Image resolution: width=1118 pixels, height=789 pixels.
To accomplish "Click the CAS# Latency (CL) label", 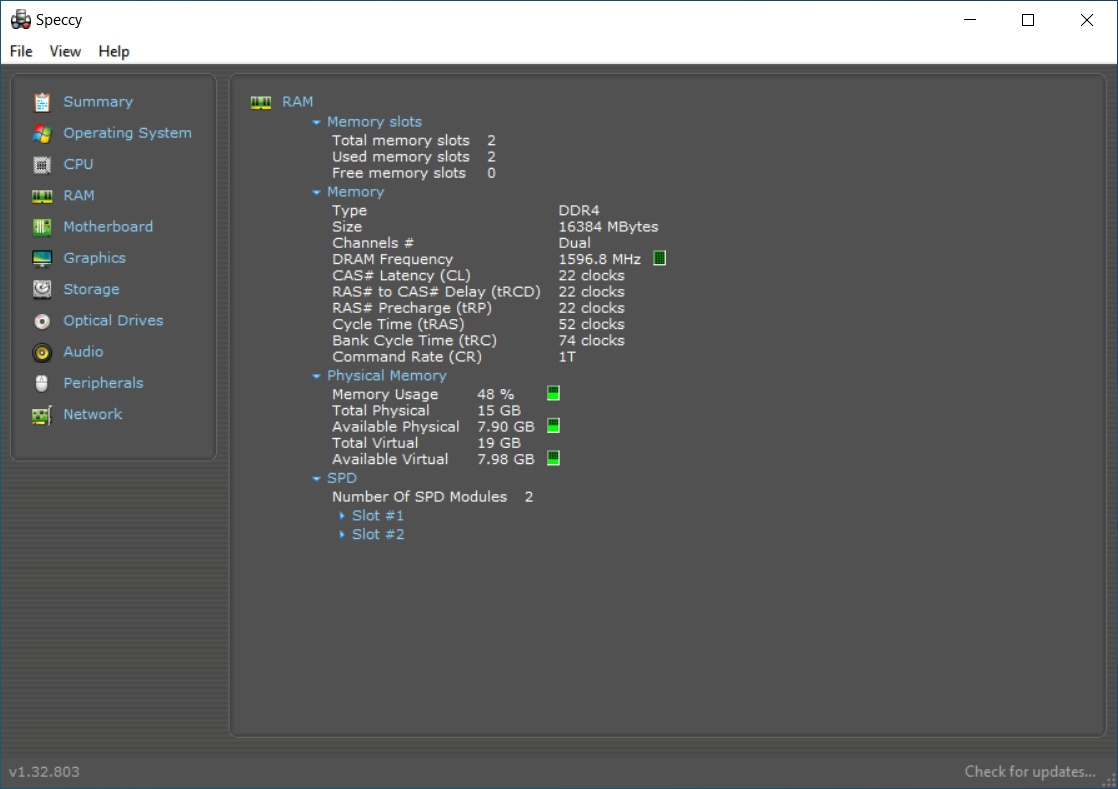I will coord(401,276).
